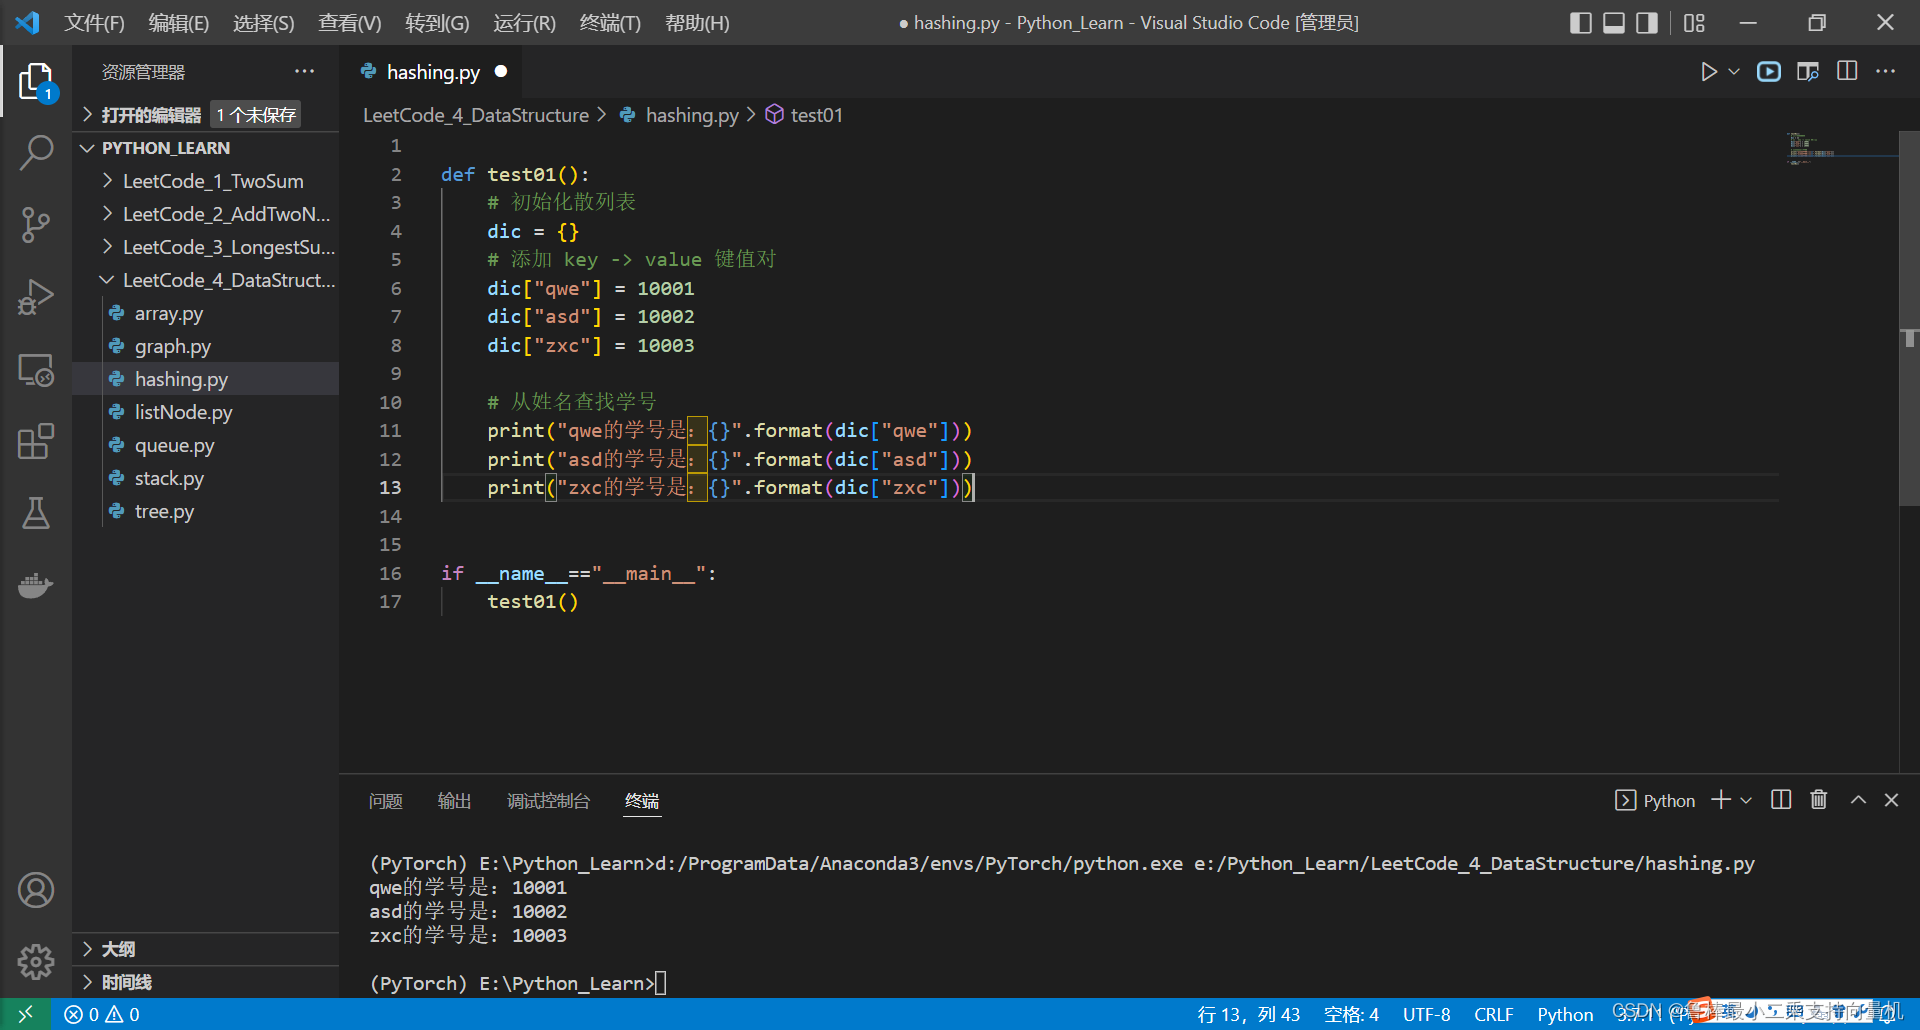Open run options dropdown arrow
Image resolution: width=1920 pixels, height=1030 pixels.
pyautogui.click(x=1734, y=71)
